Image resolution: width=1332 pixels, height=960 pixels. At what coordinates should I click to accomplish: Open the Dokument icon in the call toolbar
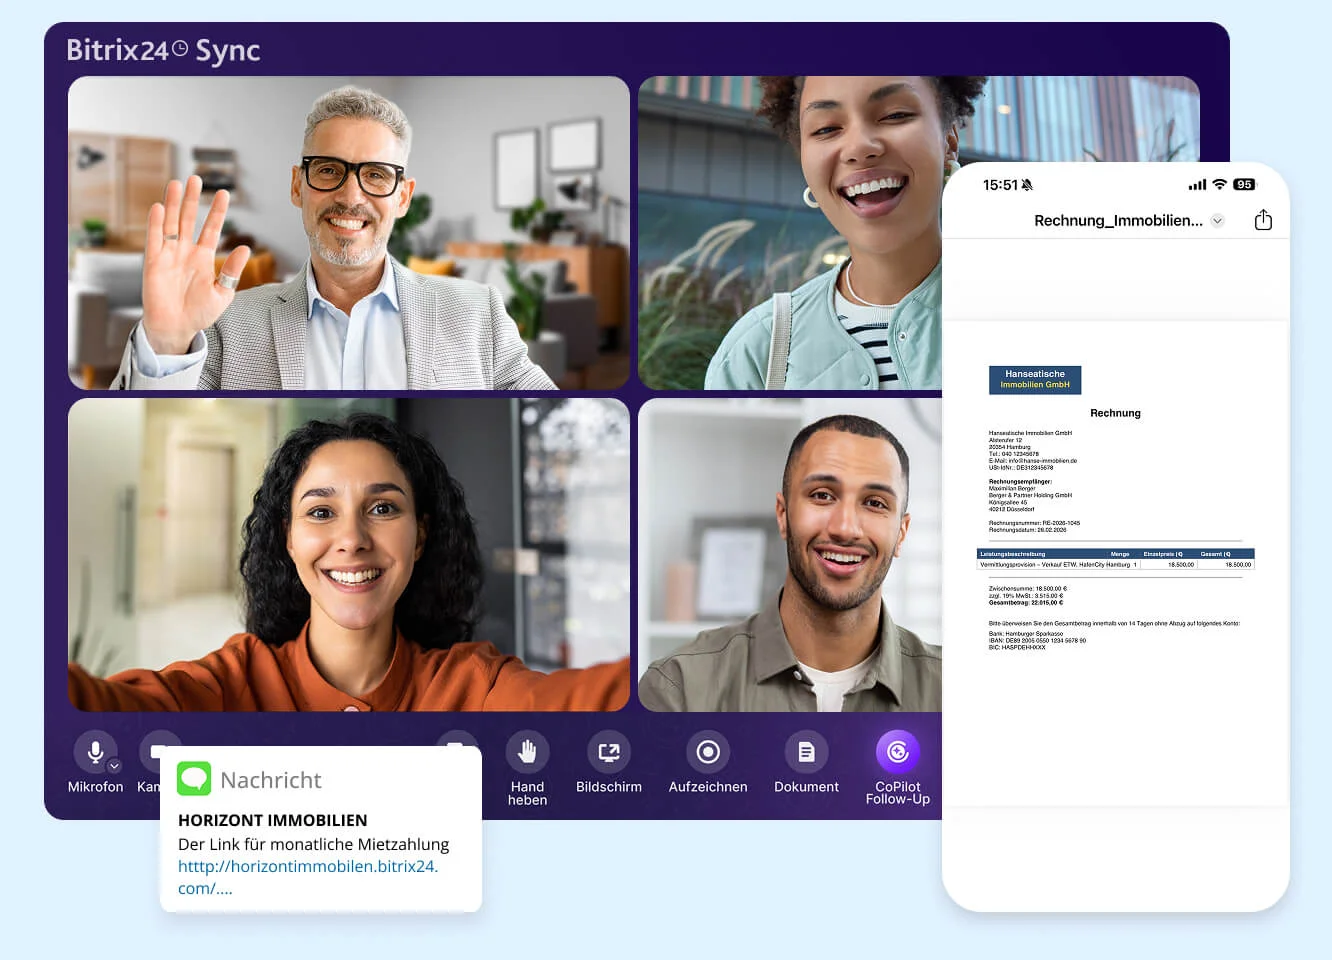tap(806, 752)
